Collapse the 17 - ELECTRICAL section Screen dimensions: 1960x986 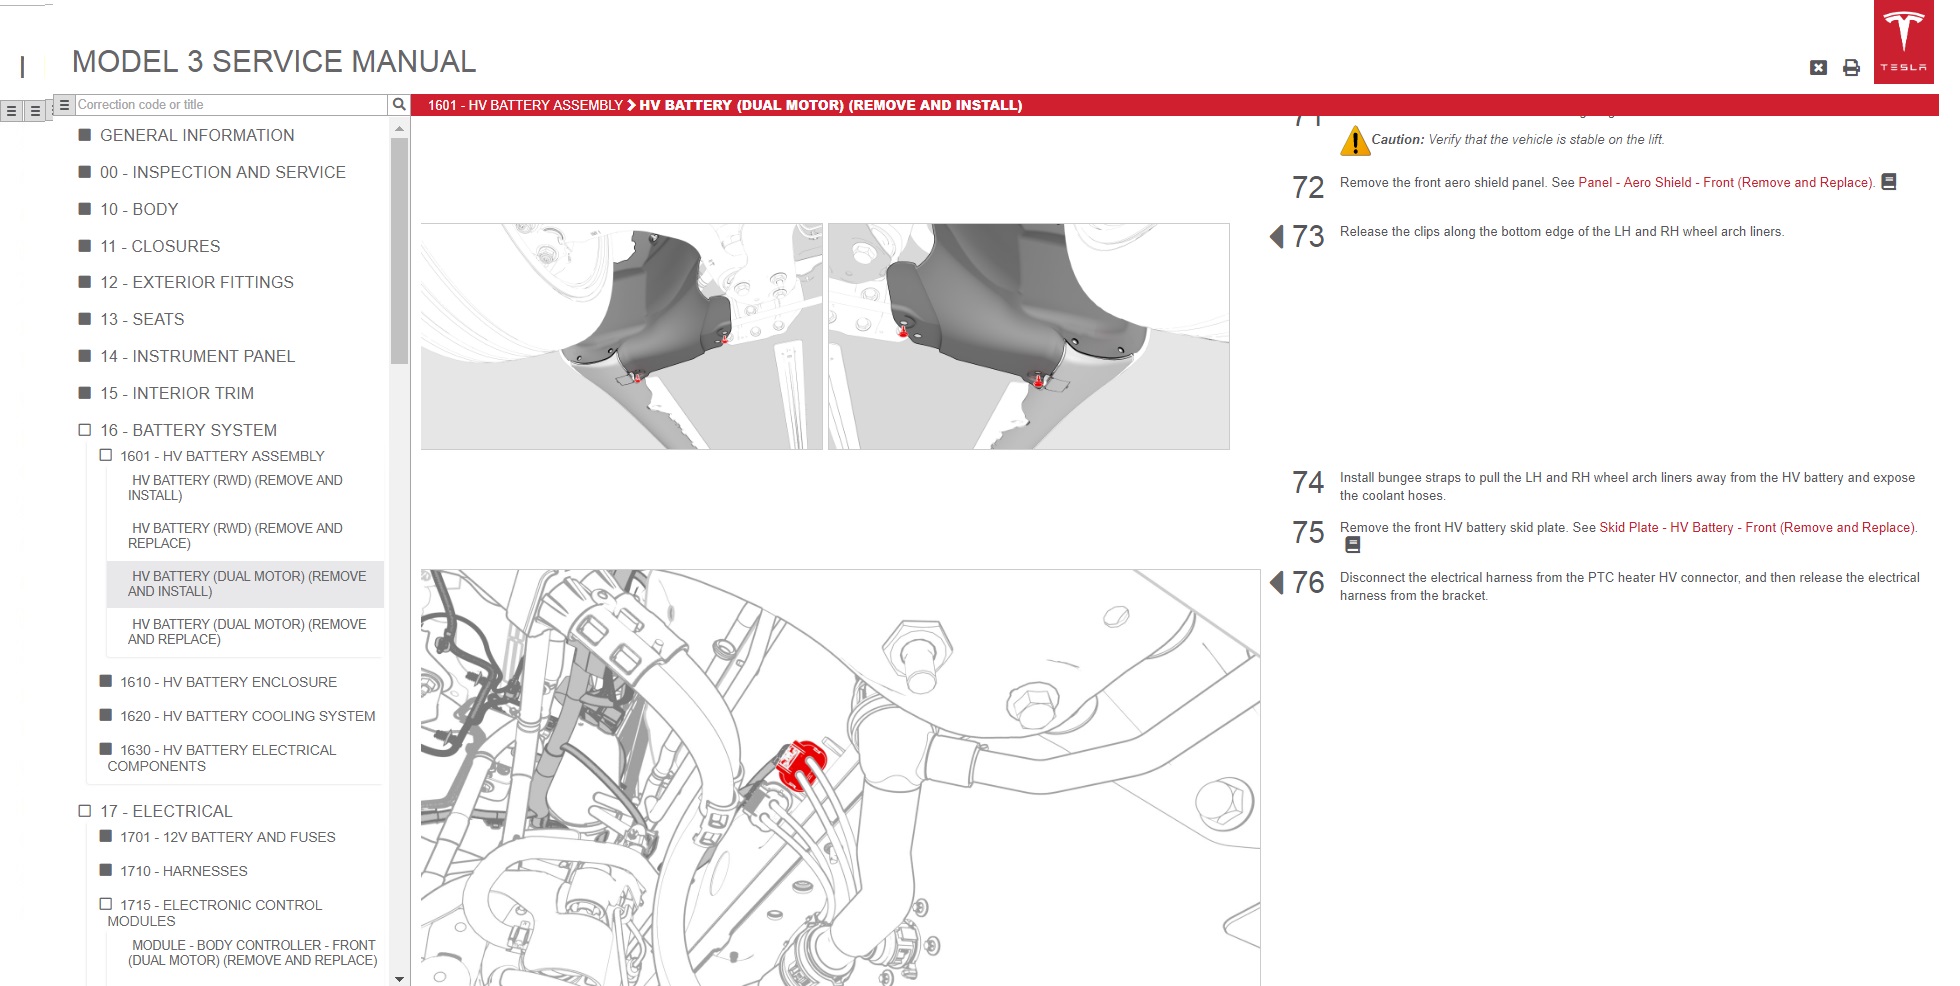point(85,811)
